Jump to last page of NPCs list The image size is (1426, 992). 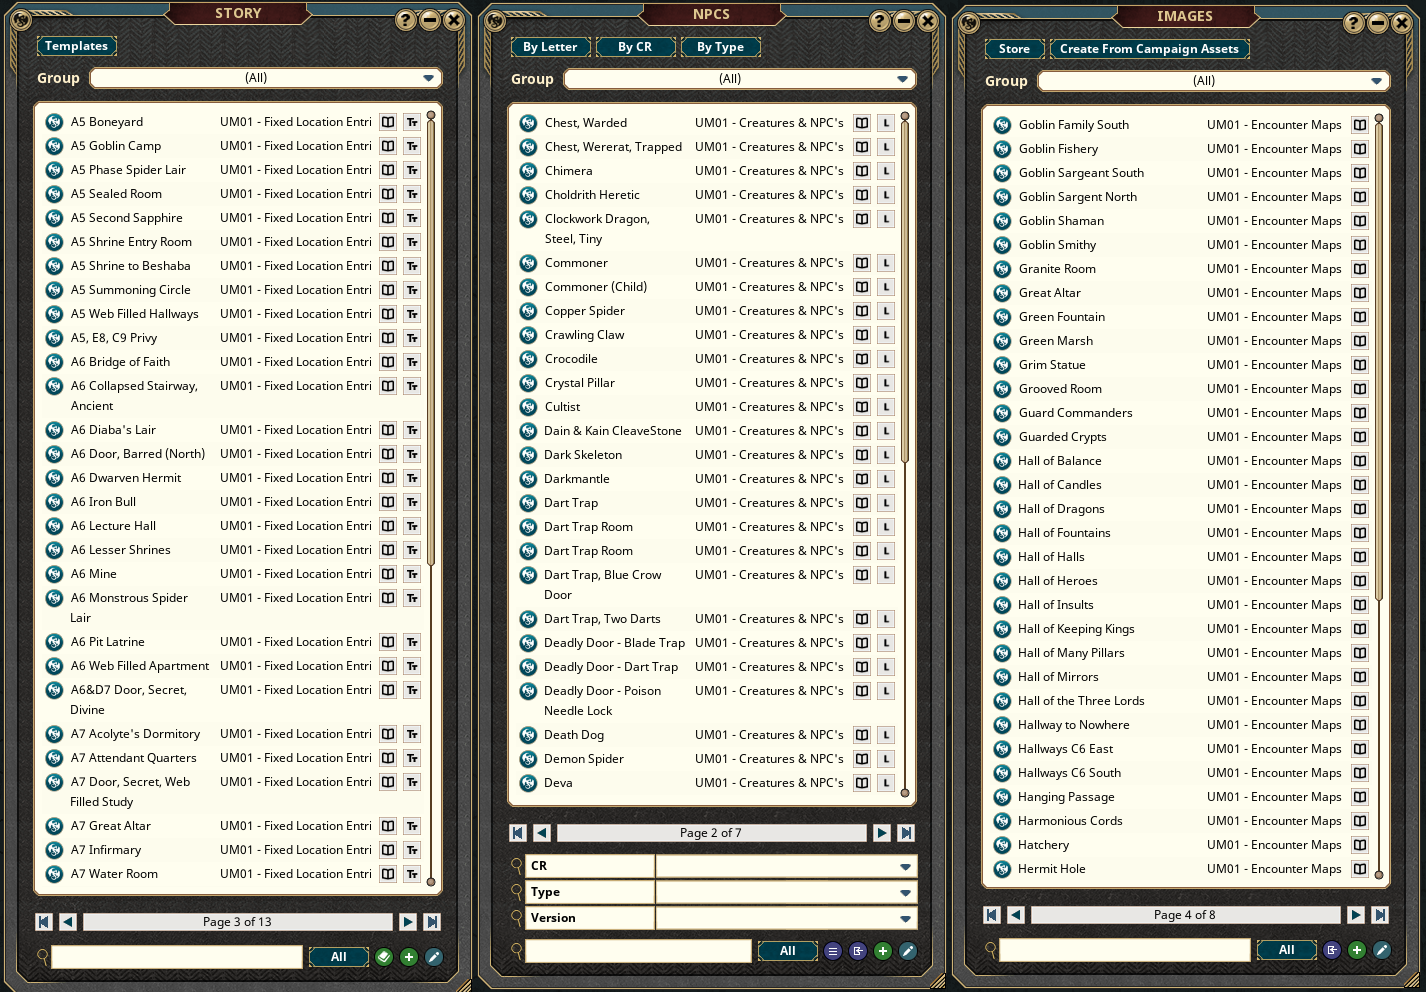click(906, 833)
